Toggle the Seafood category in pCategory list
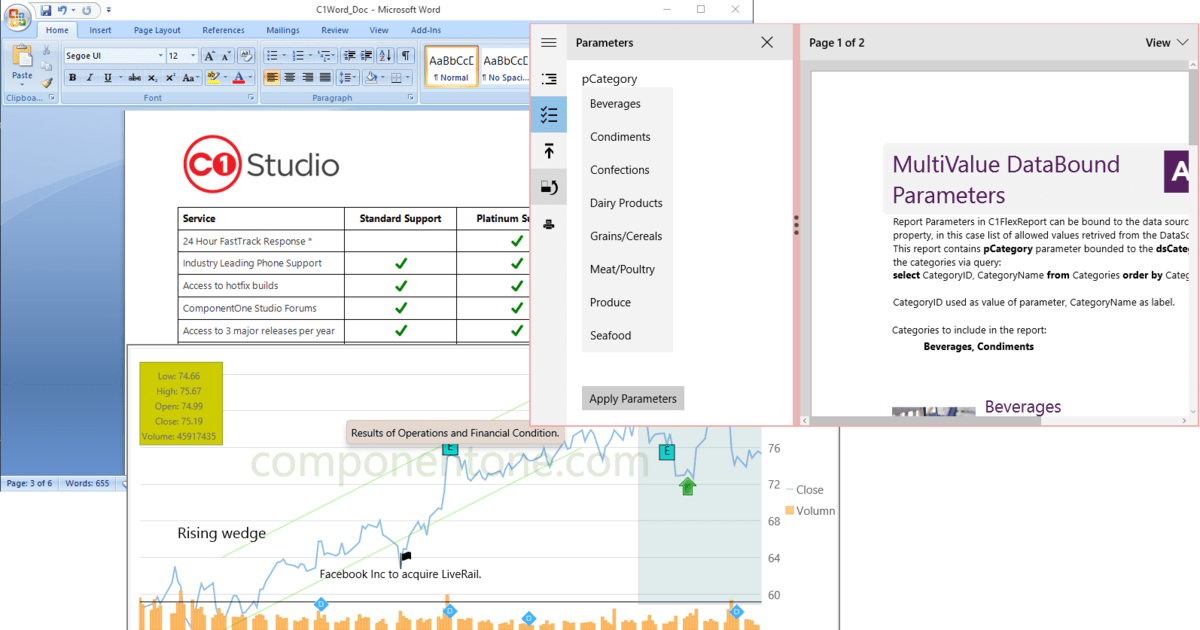 click(627, 336)
